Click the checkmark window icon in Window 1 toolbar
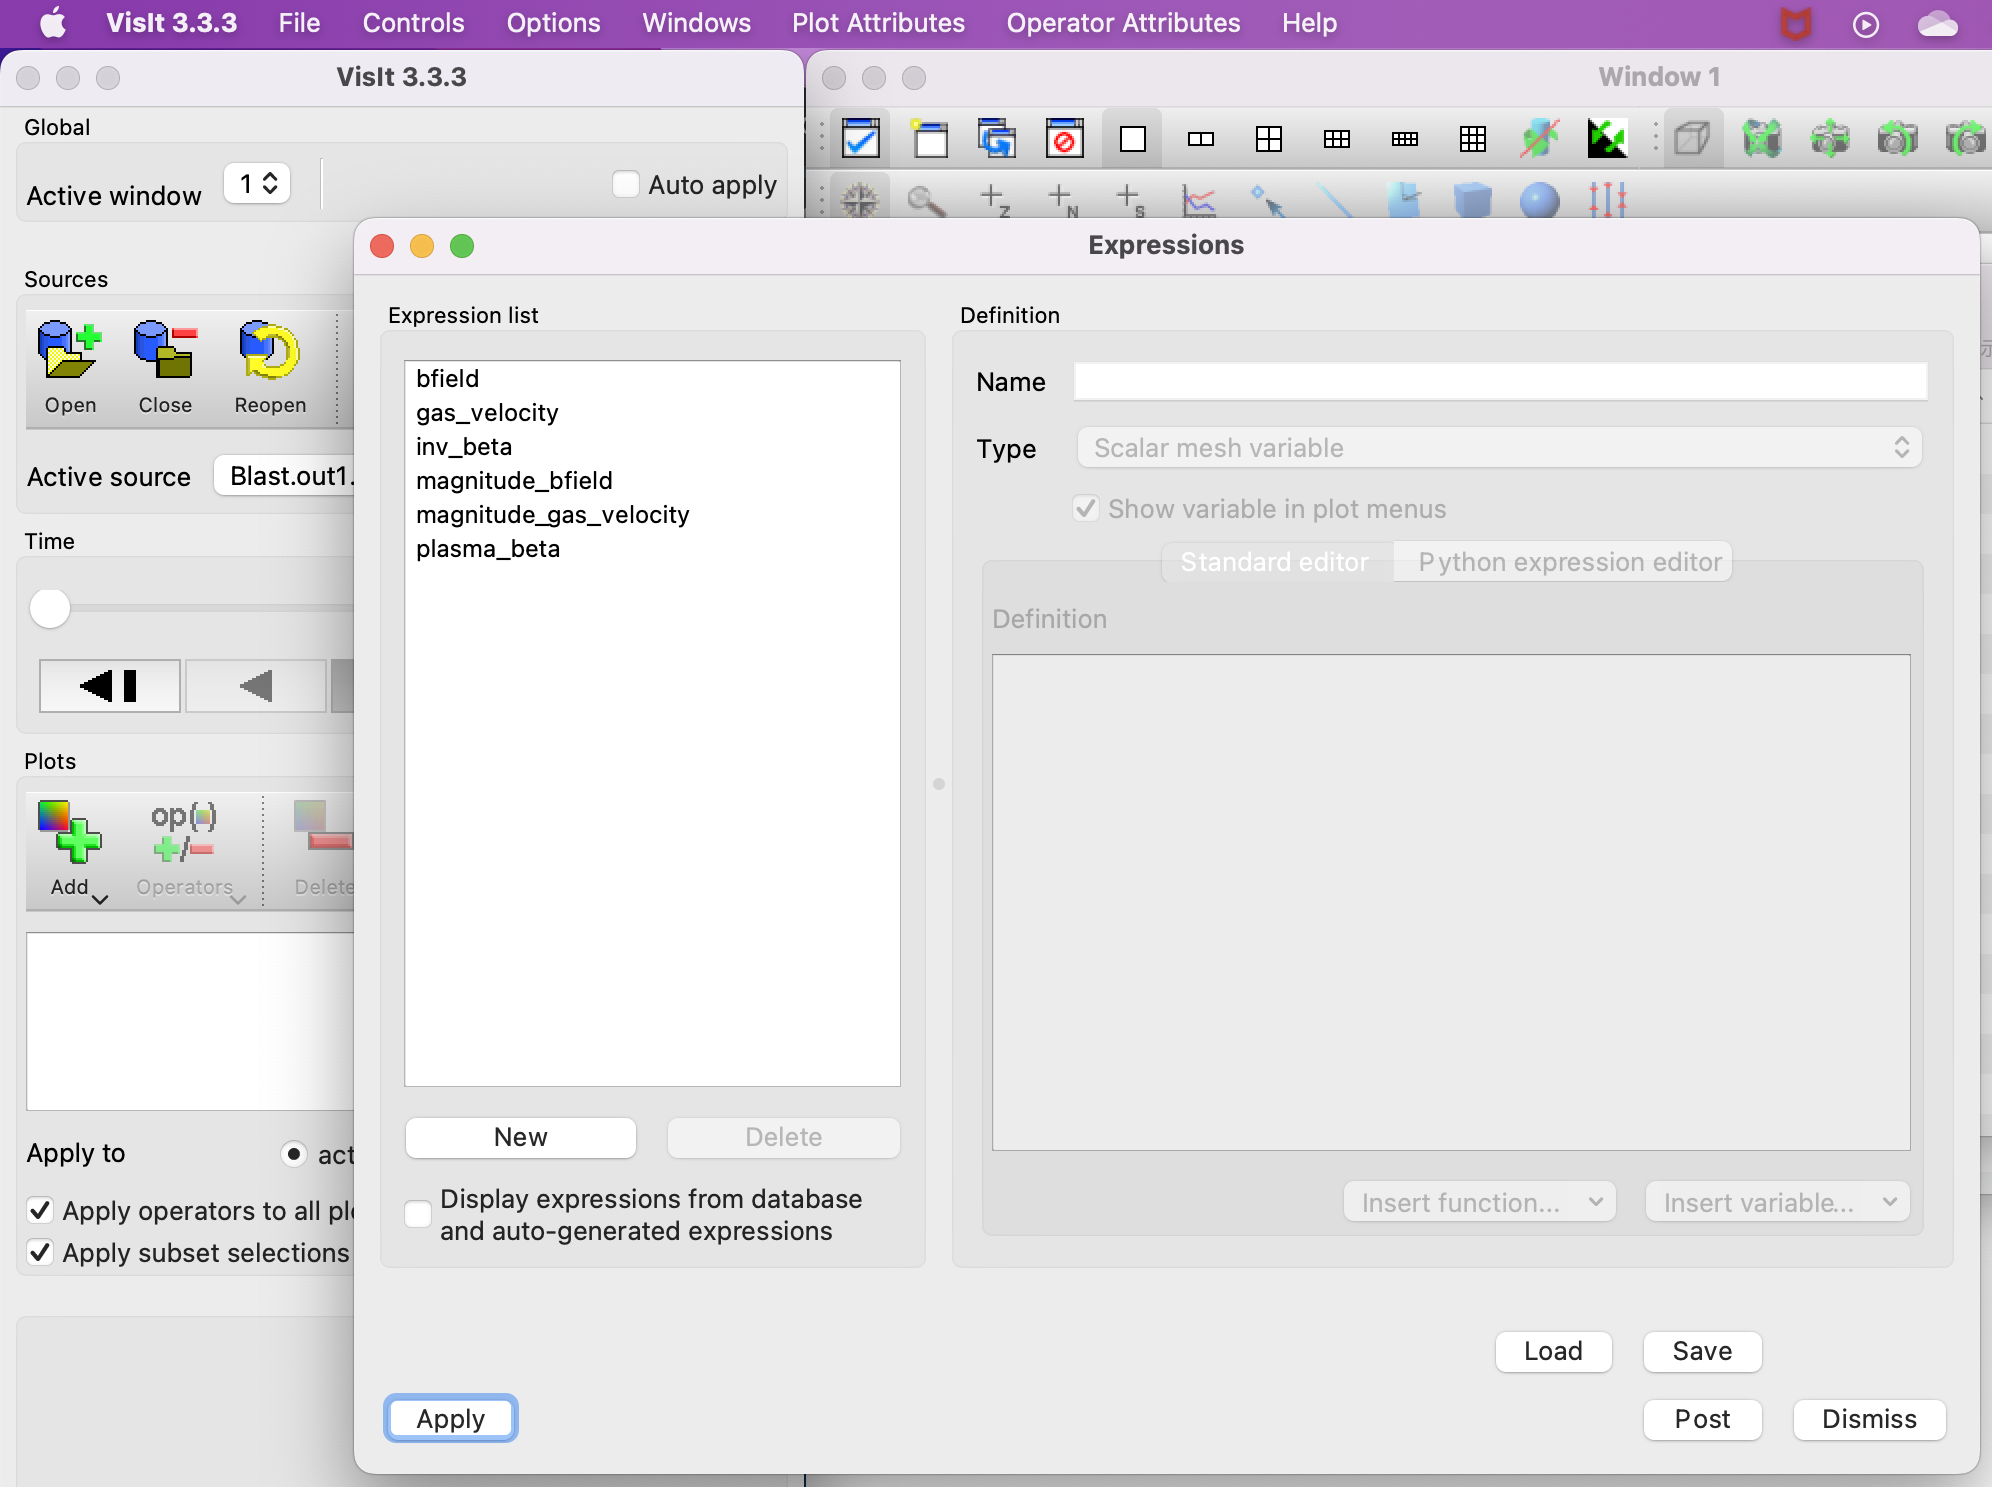 (861, 138)
